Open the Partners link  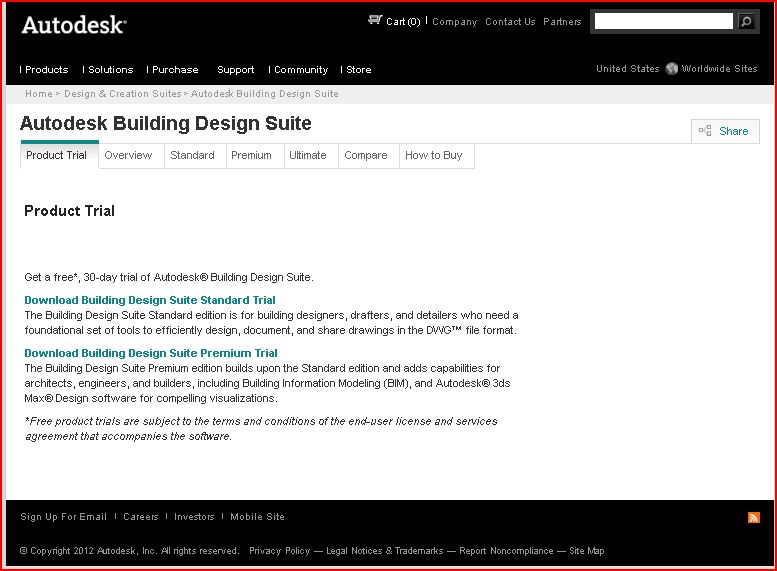point(562,22)
